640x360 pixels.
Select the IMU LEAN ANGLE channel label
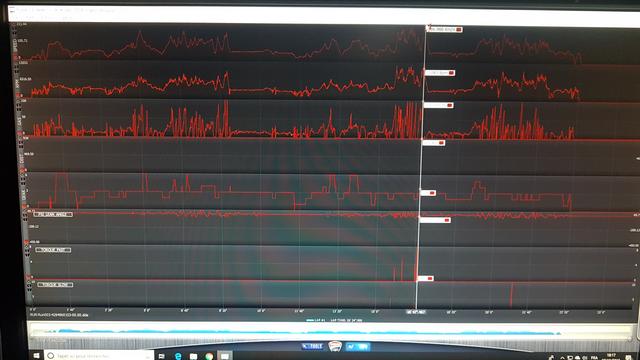[x=53, y=214]
